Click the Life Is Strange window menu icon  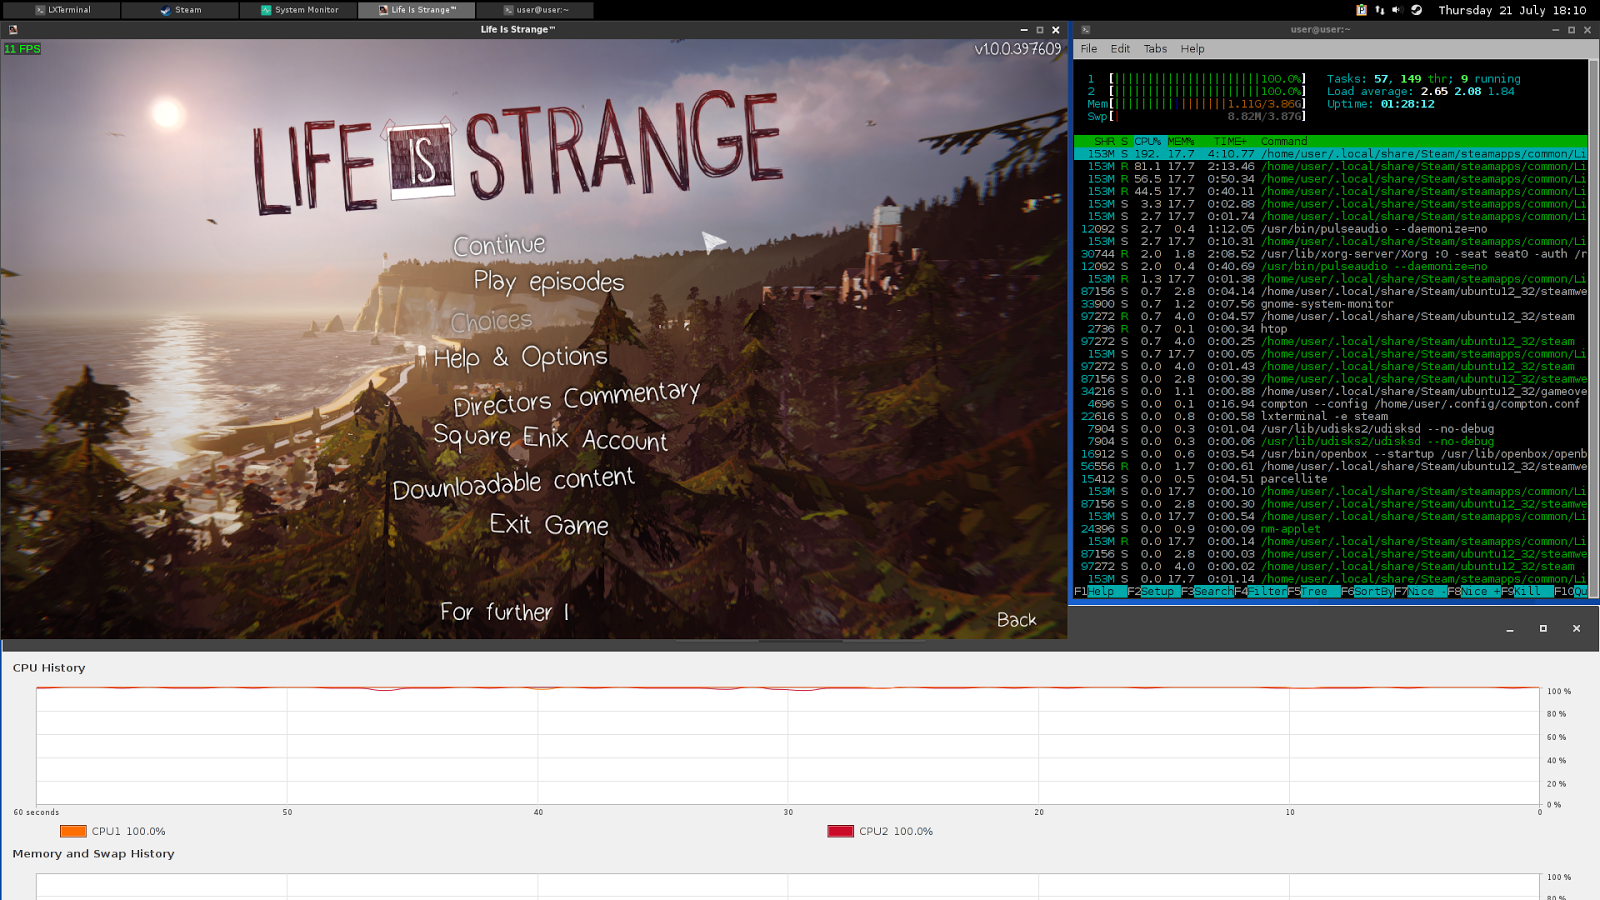(13, 30)
